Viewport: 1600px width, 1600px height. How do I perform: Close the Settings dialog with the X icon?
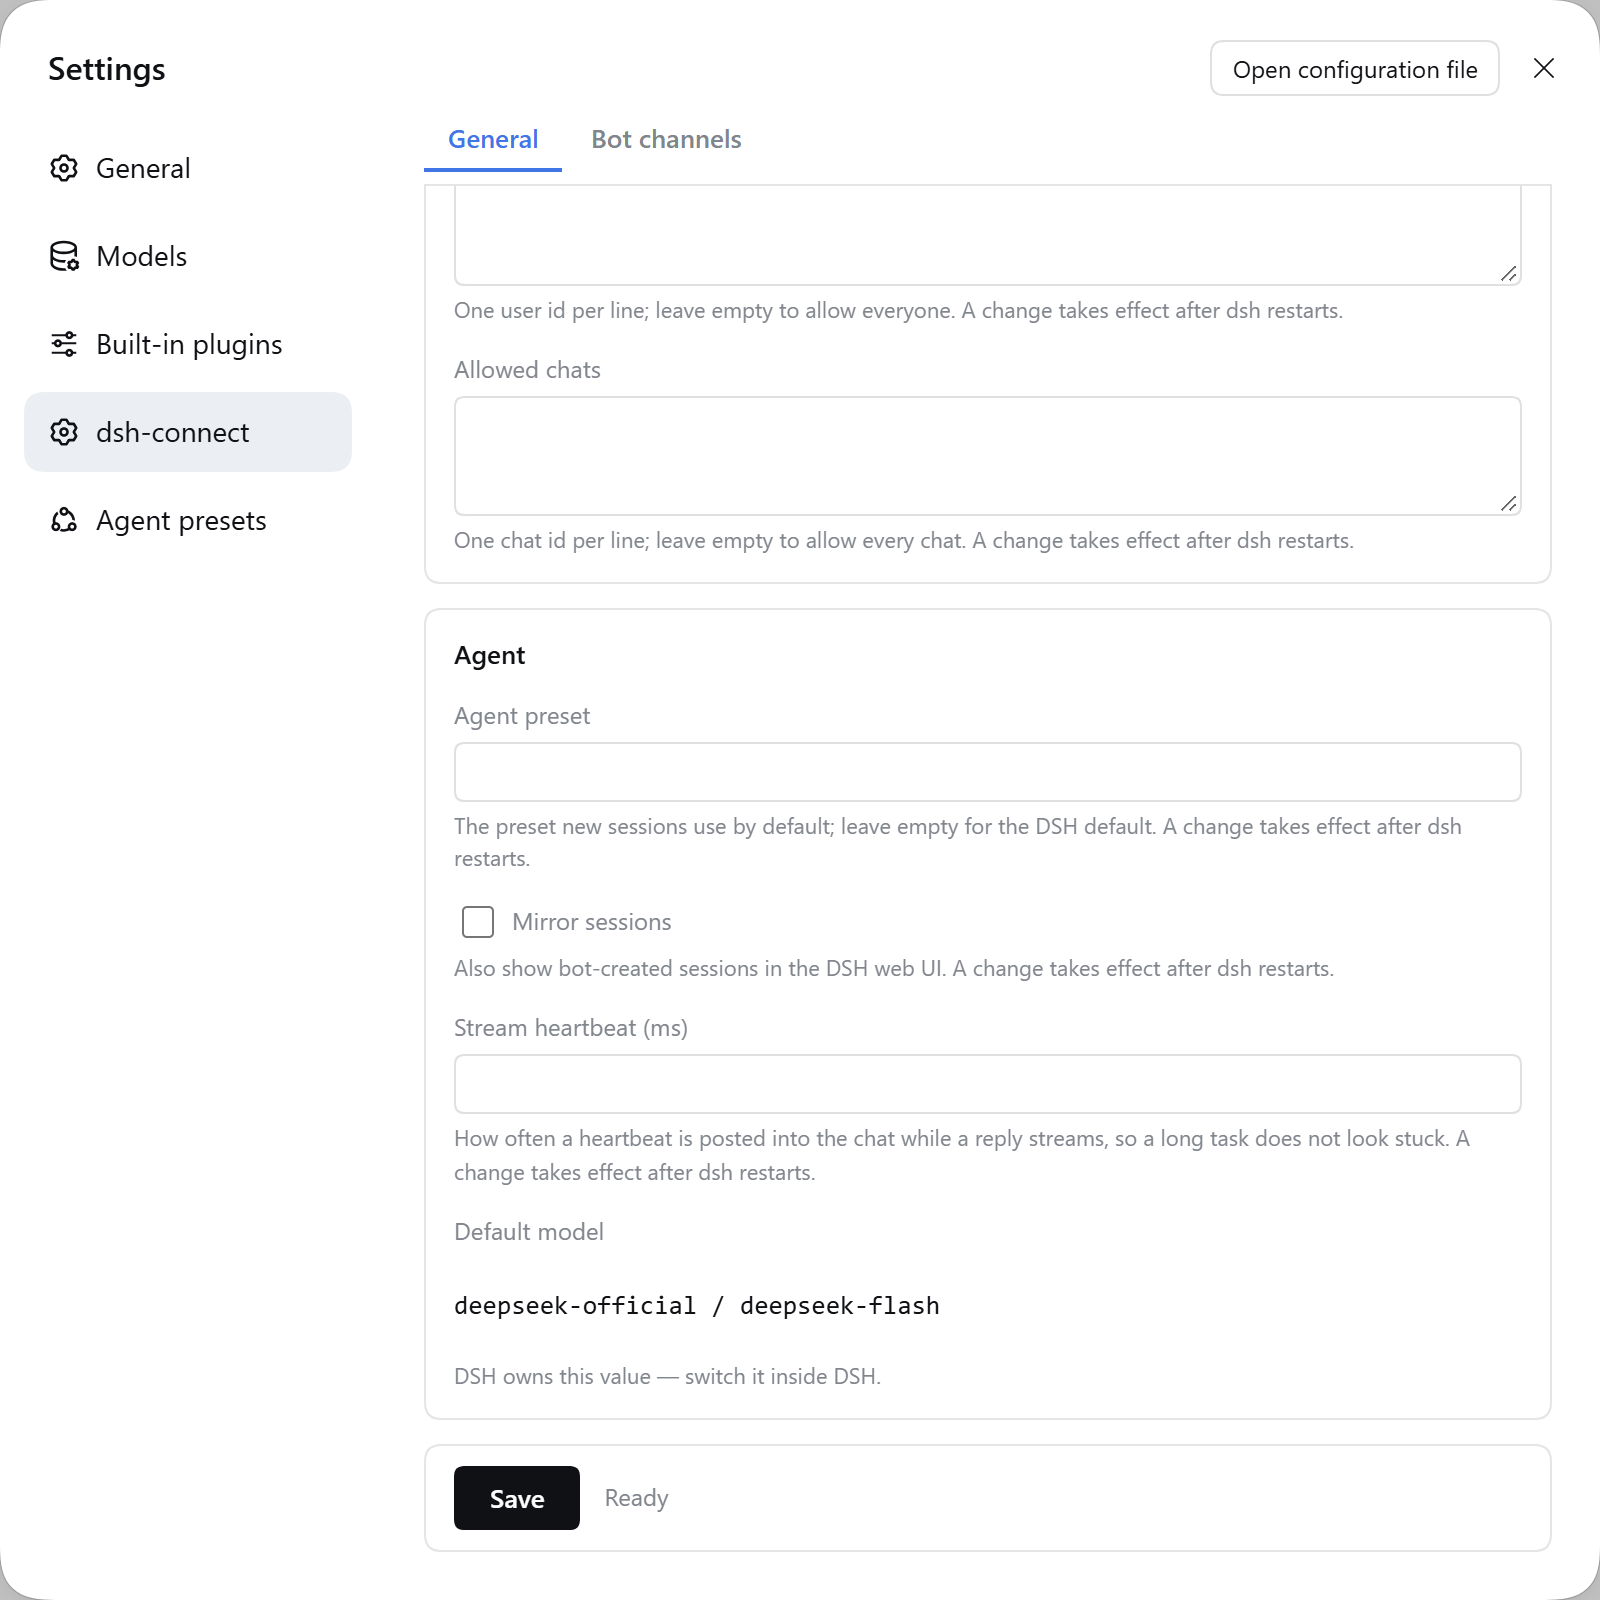[1544, 68]
